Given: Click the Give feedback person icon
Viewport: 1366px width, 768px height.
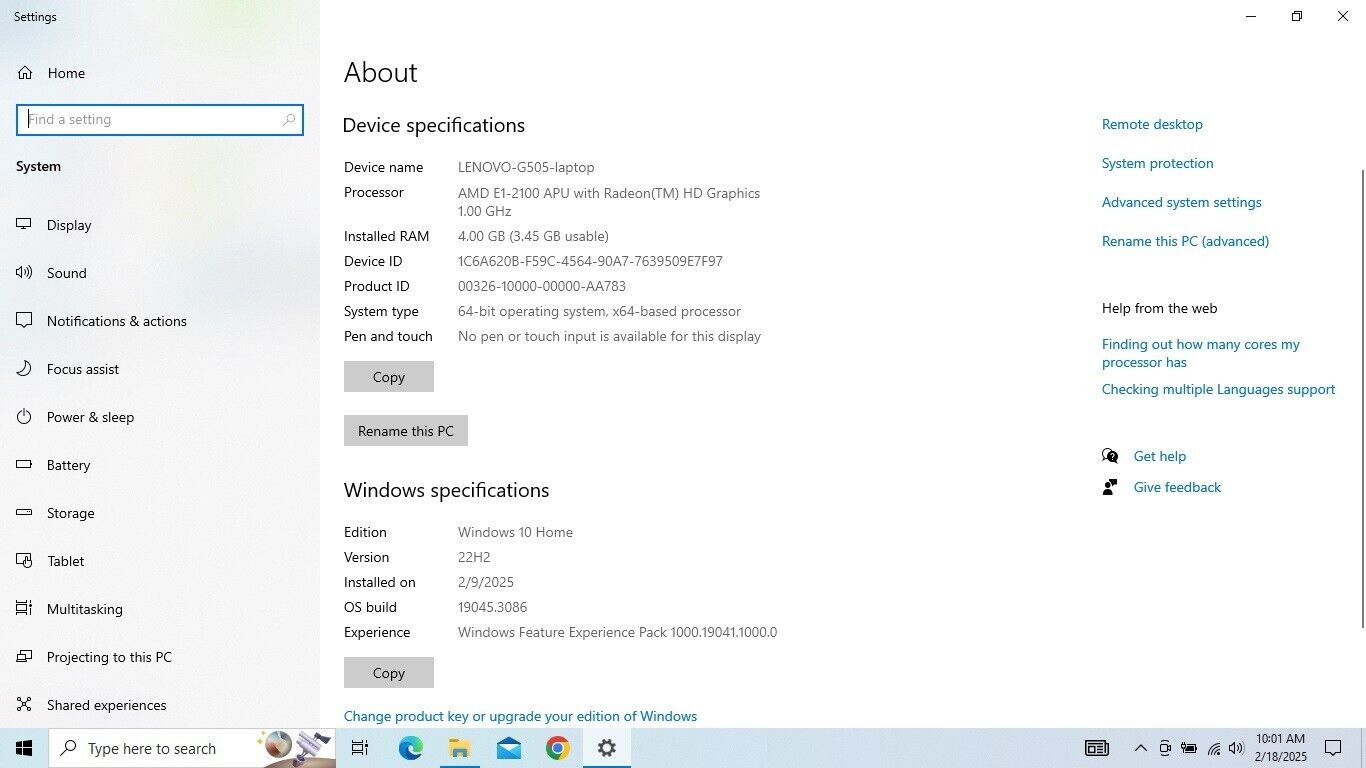Looking at the screenshot, I should coord(1110,487).
